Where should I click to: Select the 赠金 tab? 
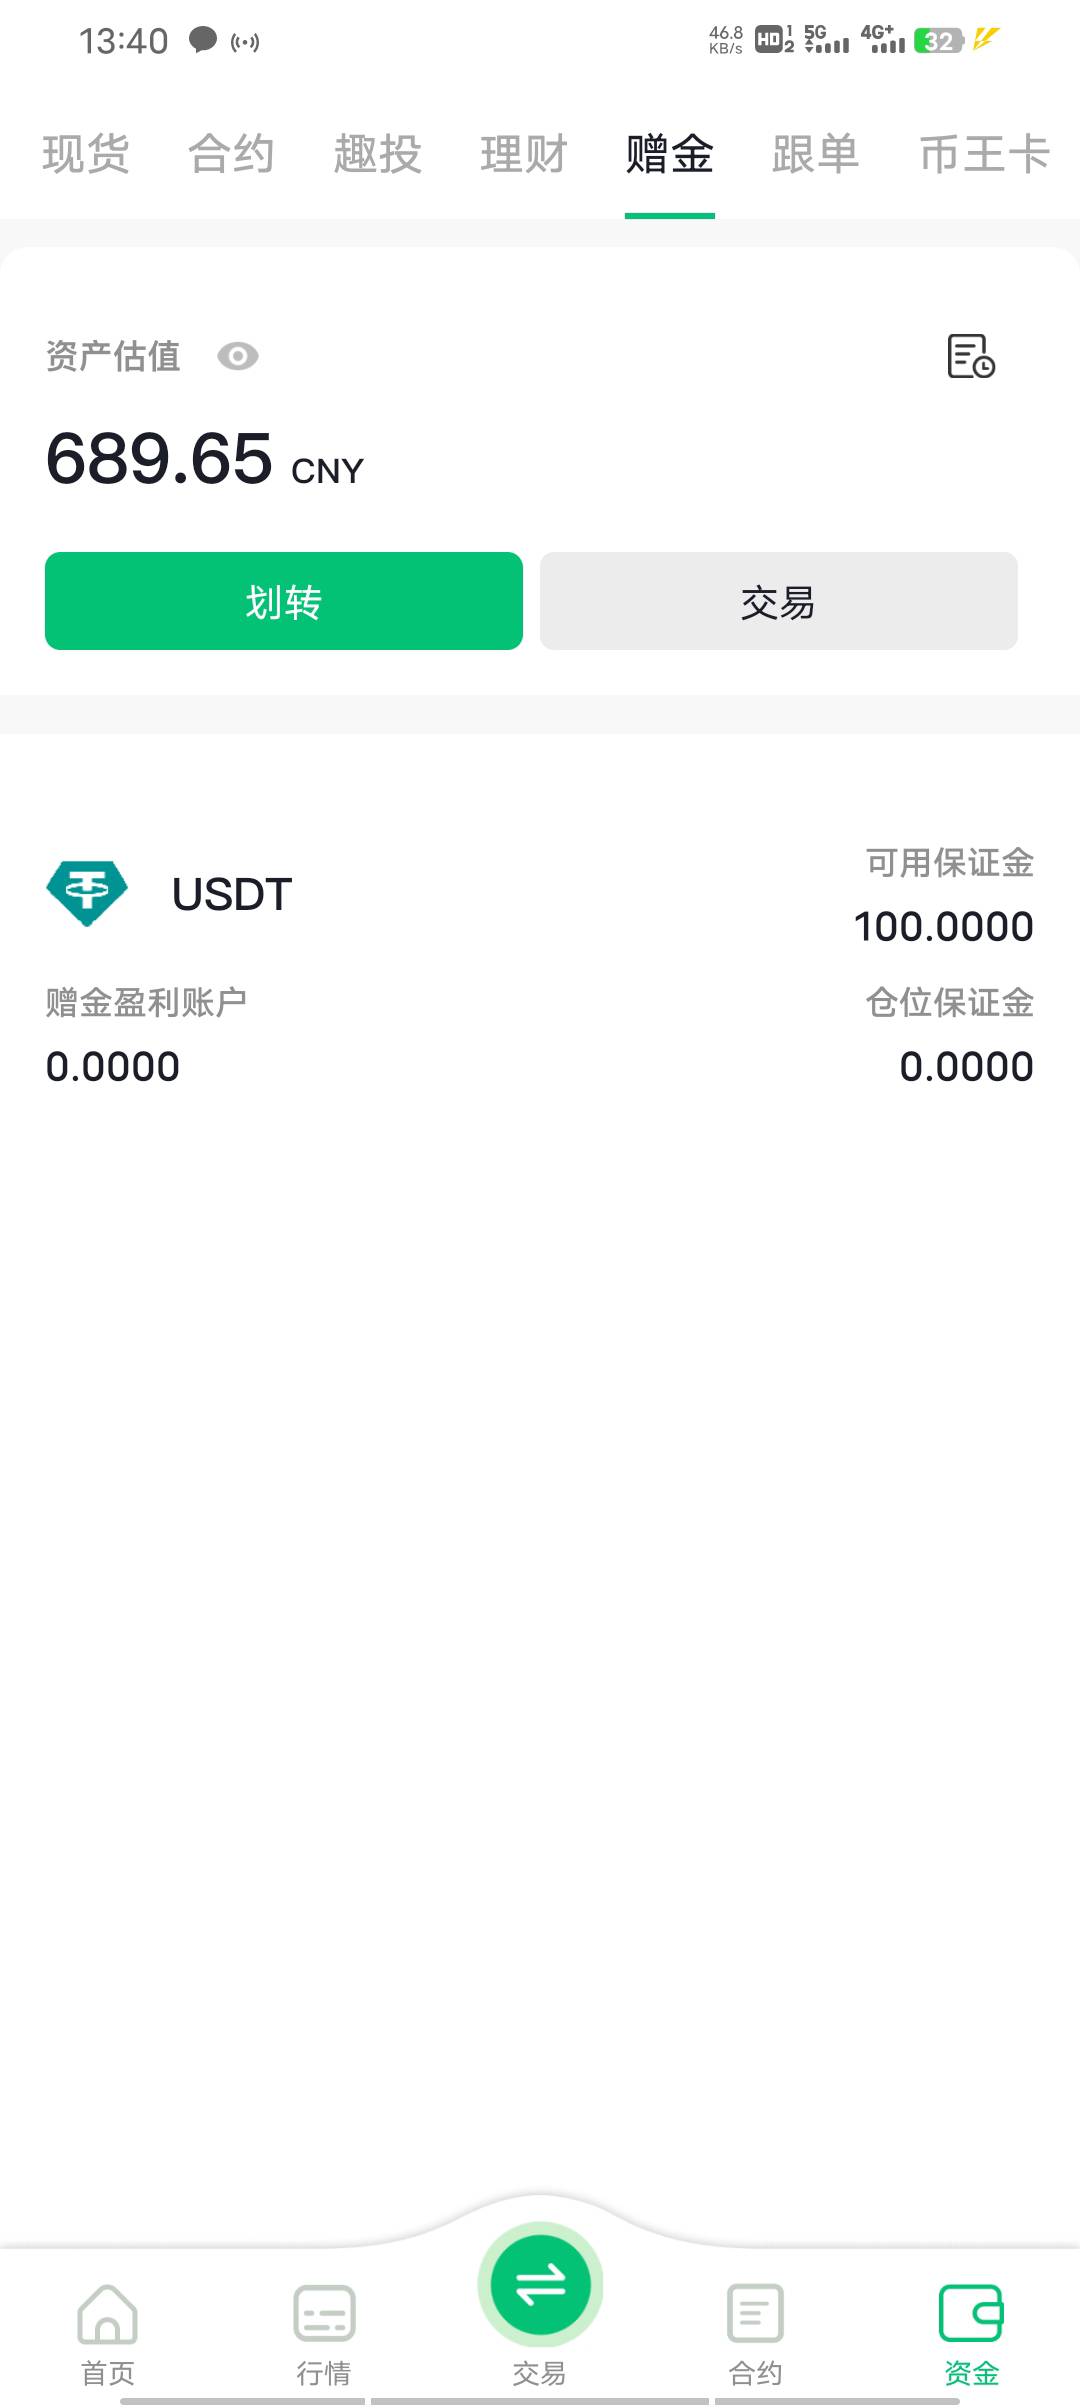point(669,155)
